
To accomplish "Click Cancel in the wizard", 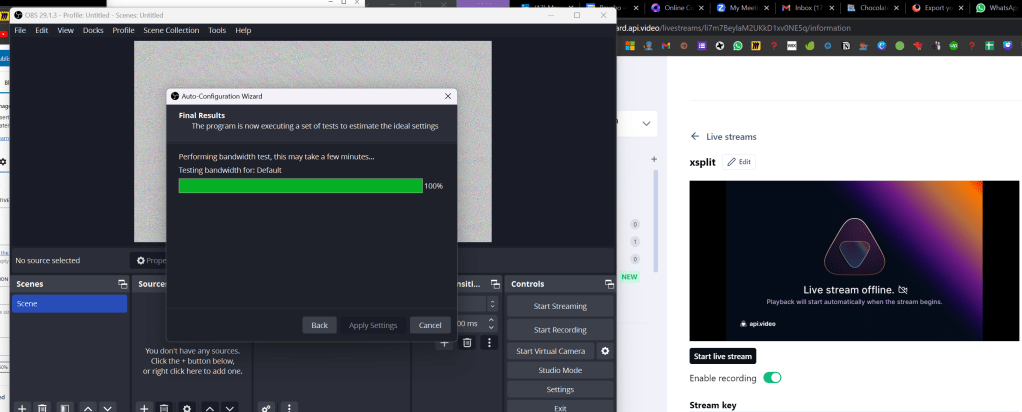I will [430, 325].
